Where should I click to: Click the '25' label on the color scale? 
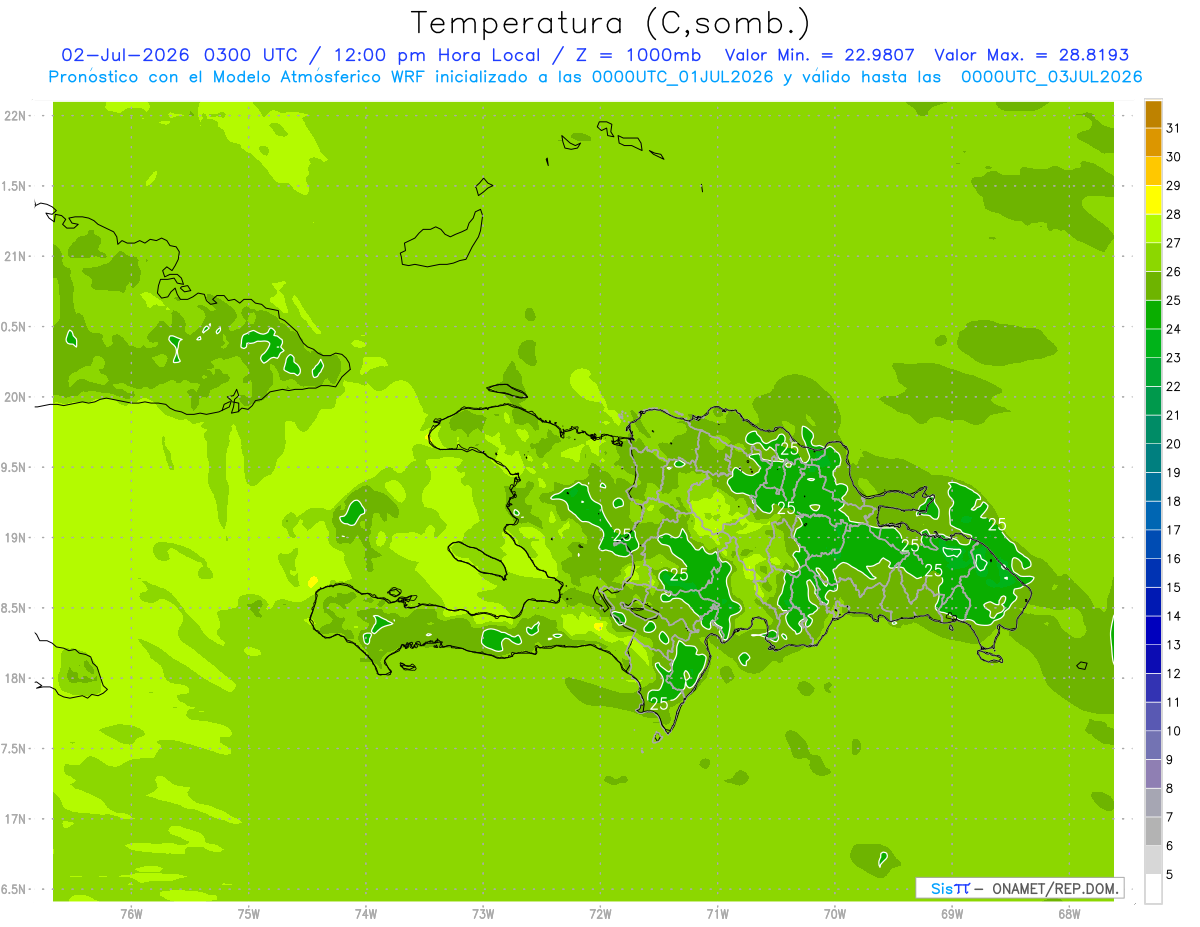tap(1174, 300)
